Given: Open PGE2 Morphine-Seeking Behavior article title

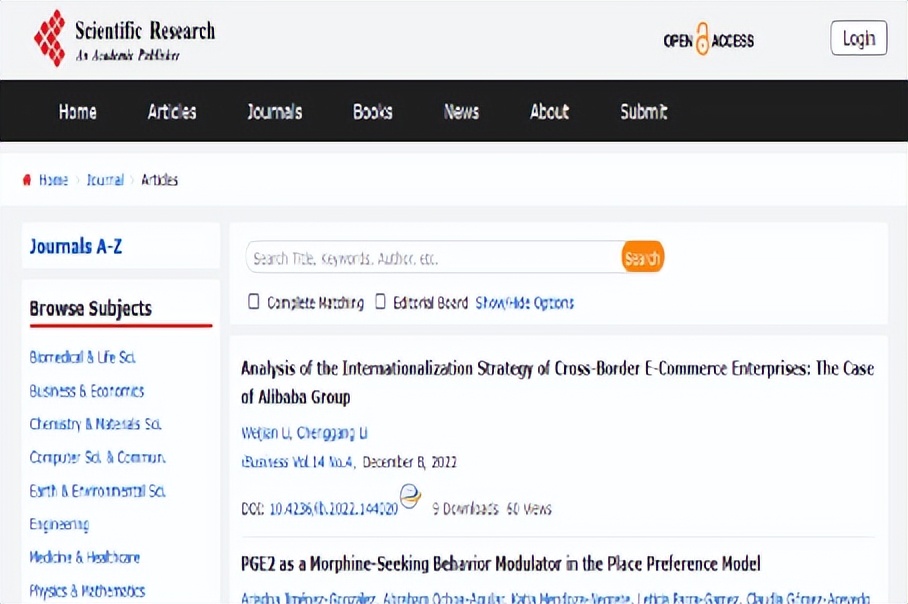Looking at the screenshot, I should (x=501, y=564).
